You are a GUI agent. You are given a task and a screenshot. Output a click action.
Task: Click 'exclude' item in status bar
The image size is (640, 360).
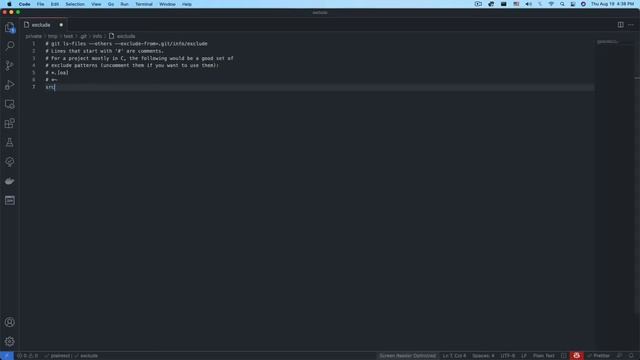[x=86, y=356]
